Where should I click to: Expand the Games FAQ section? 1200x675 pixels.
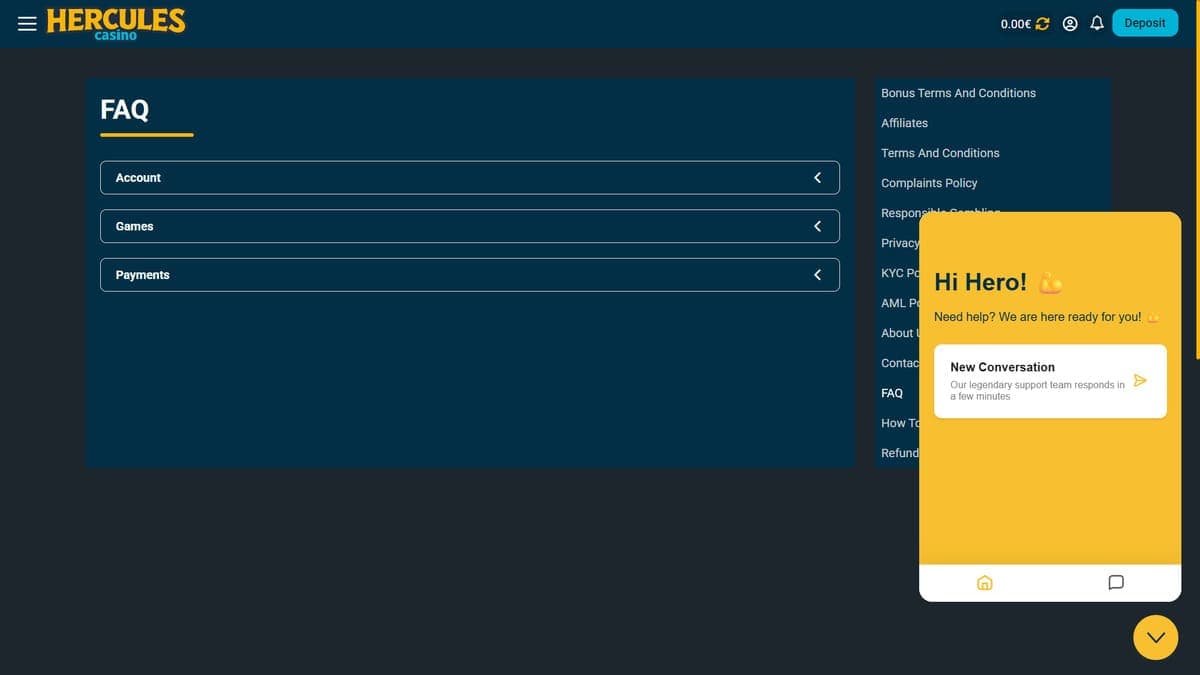[470, 226]
